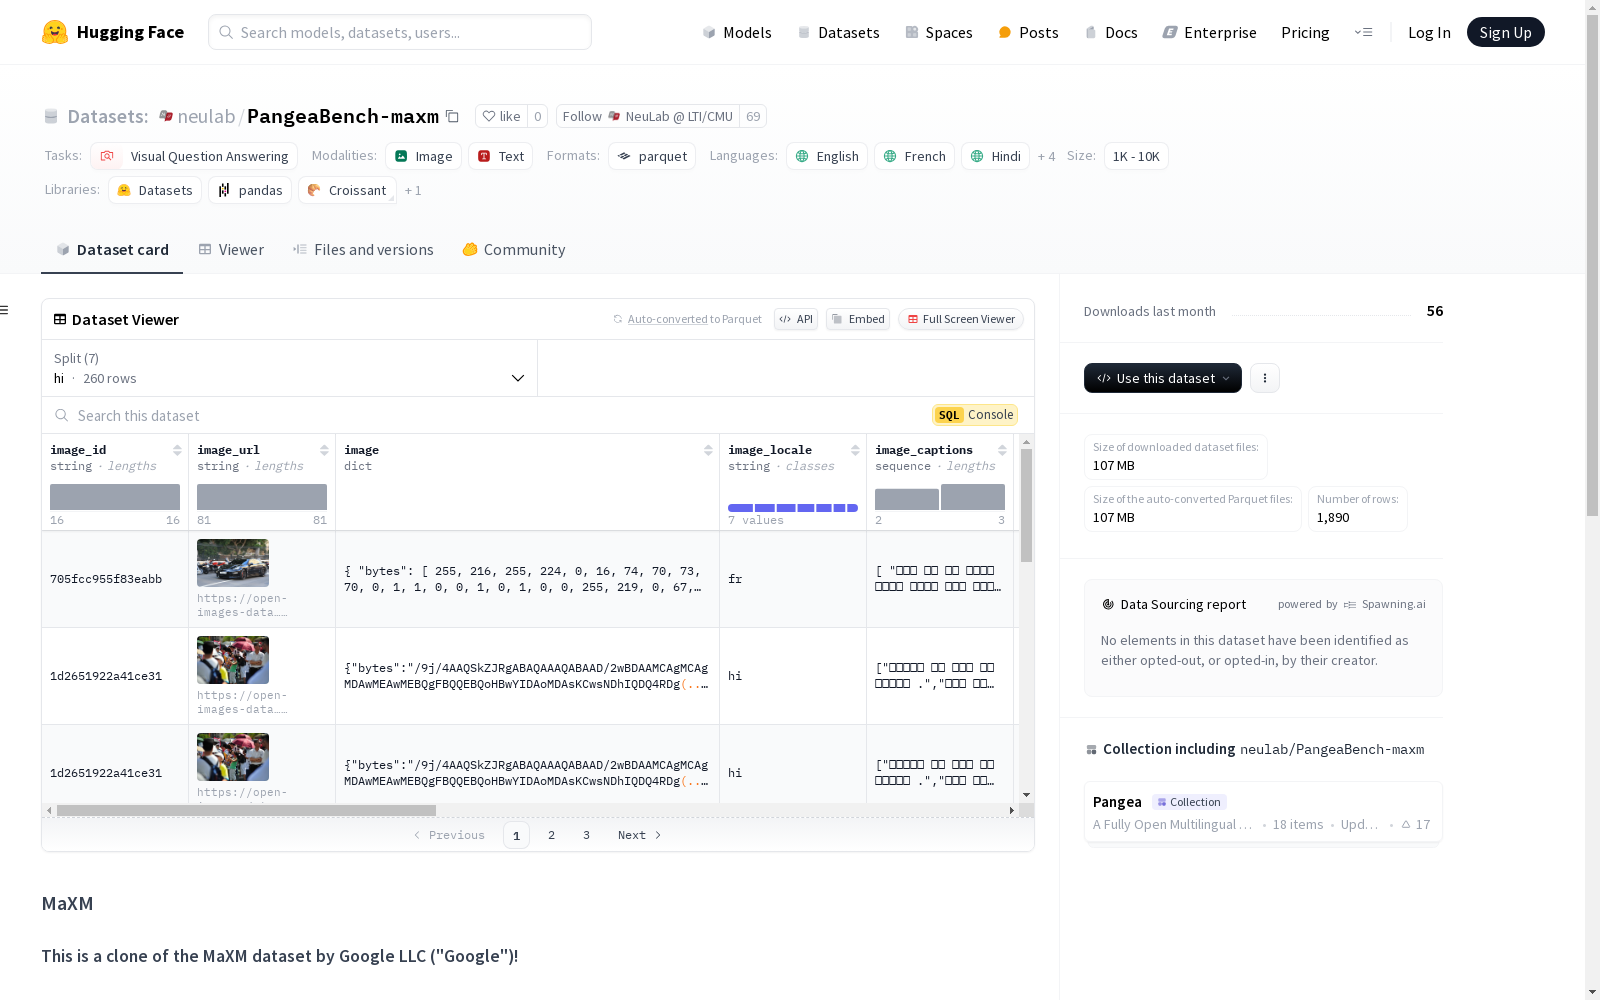Screen dimensions: 1600x1000
Task: Open the Files and versions tab
Action: [x=363, y=250]
